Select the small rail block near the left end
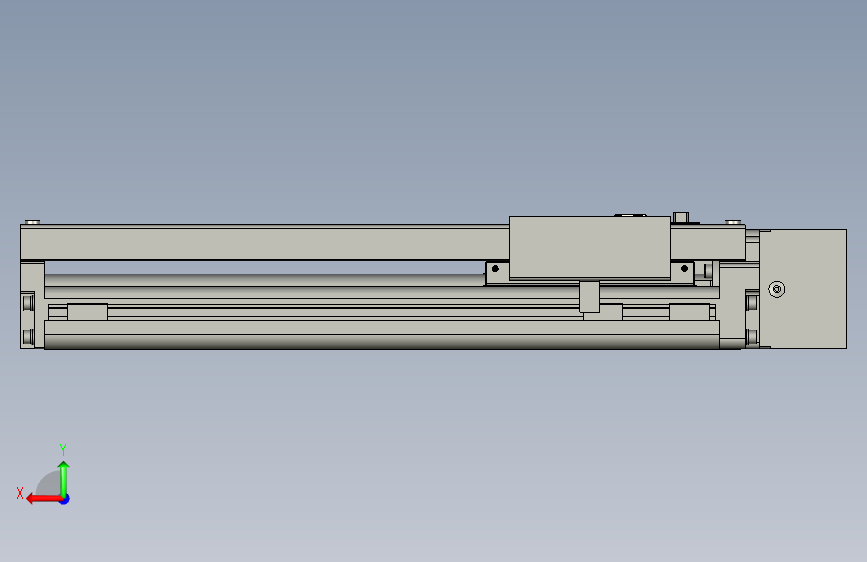867x562 pixels. pos(87,311)
